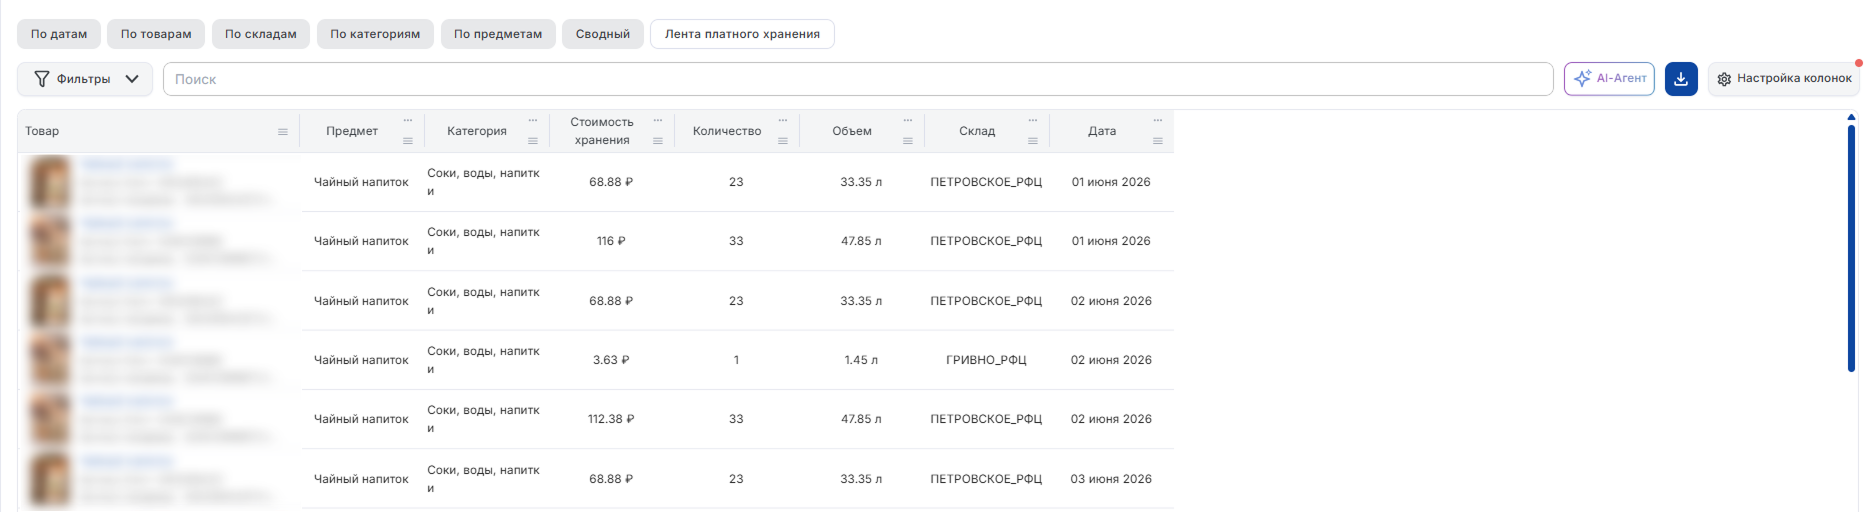Click the blue download icon button

[1681, 79]
